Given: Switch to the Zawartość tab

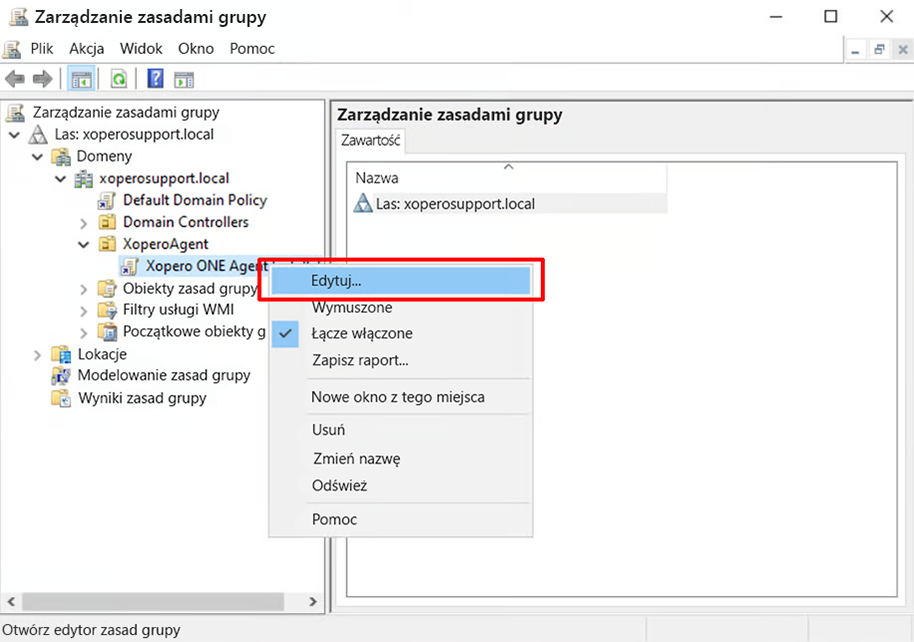Looking at the screenshot, I should [x=370, y=141].
